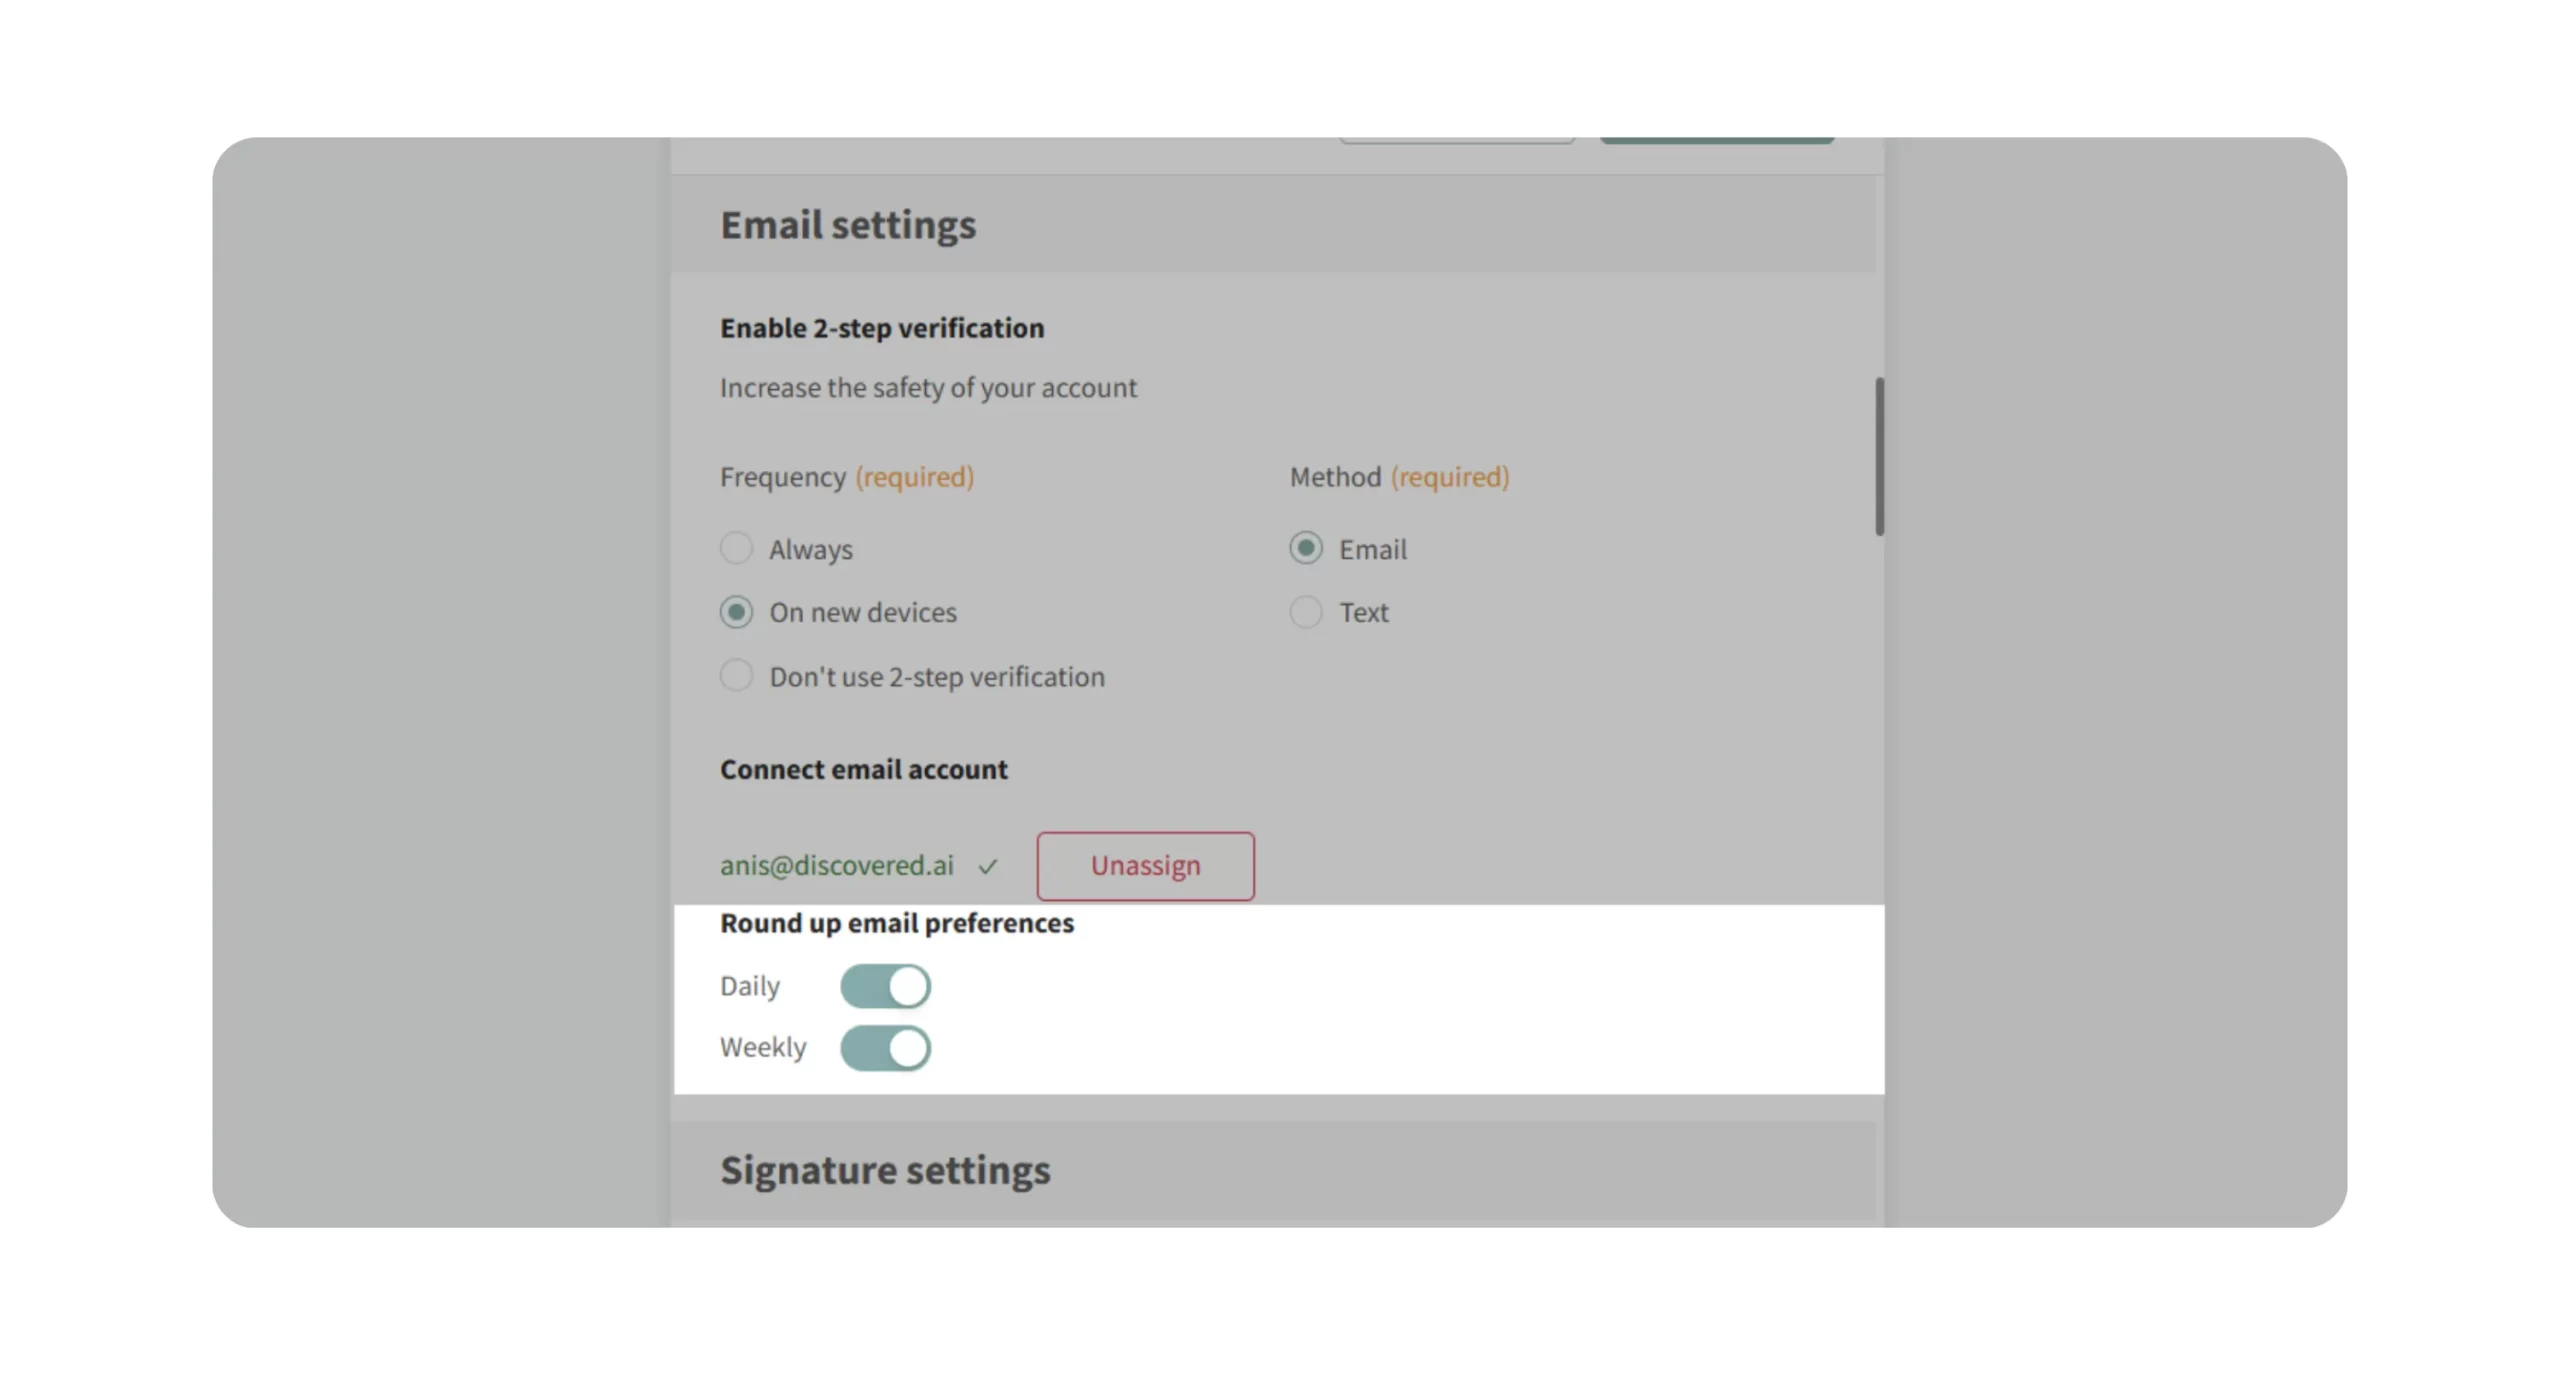
Task: Open the Signature settings section header
Action: point(885,1170)
